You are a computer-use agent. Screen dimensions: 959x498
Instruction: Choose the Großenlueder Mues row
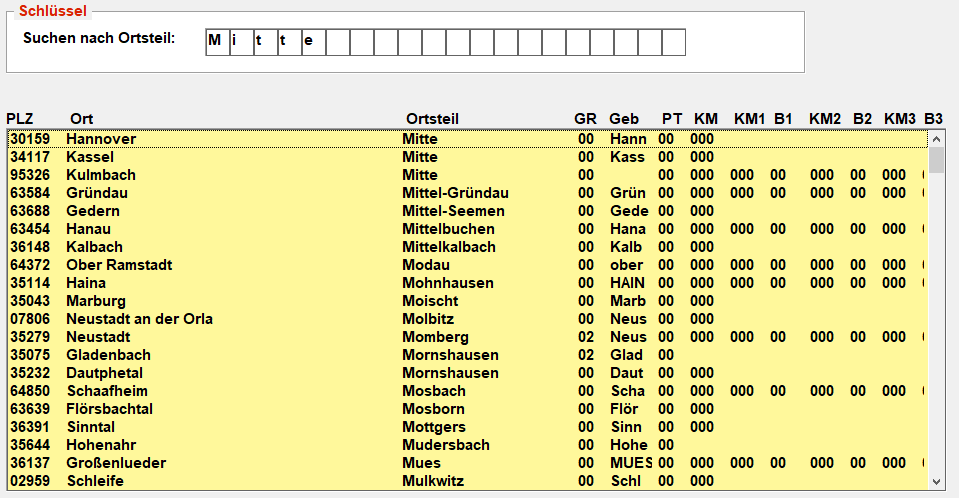pyautogui.click(x=468, y=463)
